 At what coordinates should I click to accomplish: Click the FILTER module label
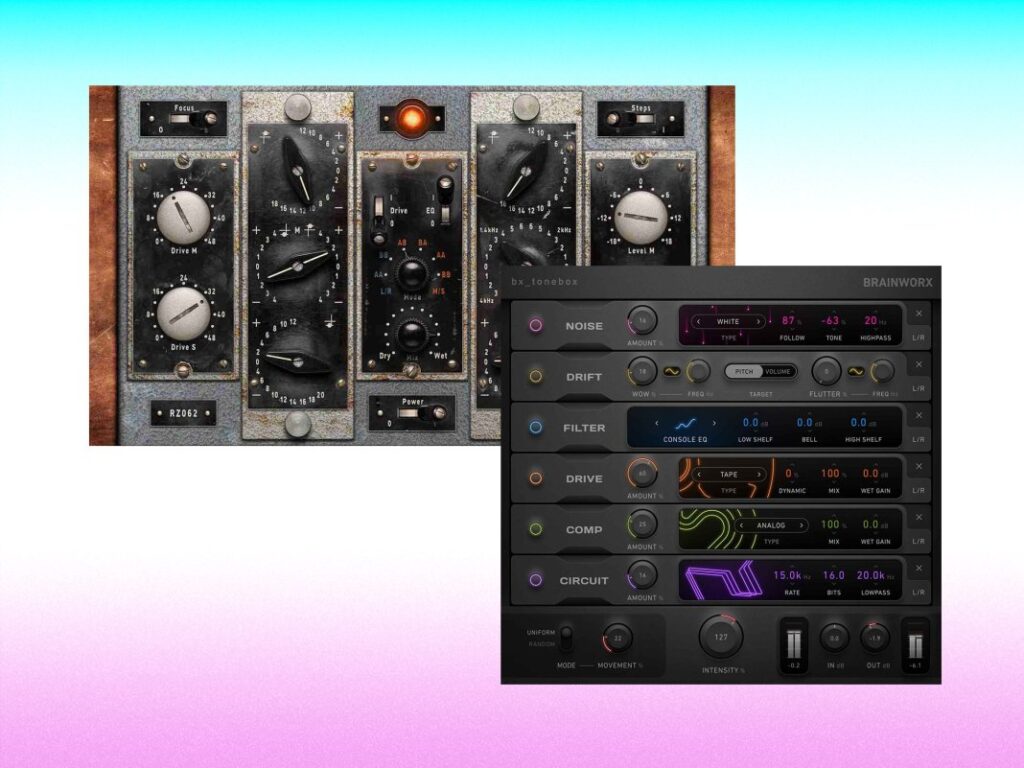click(584, 428)
